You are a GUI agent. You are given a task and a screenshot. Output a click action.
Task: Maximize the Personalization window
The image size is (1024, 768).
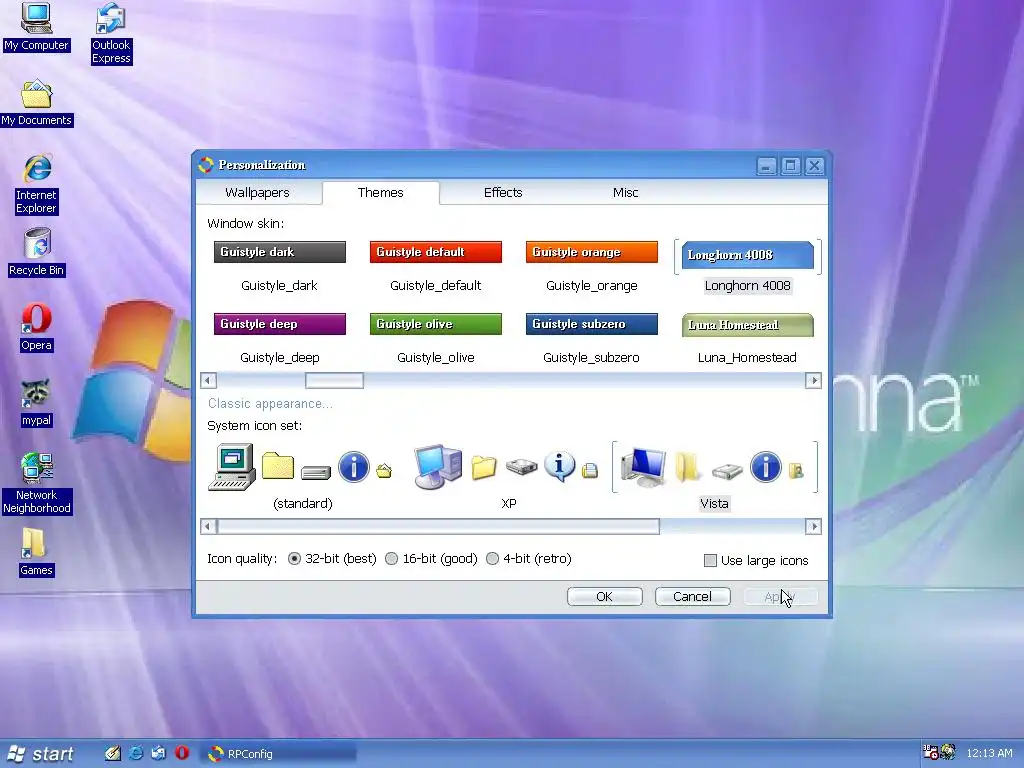pyautogui.click(x=790, y=166)
